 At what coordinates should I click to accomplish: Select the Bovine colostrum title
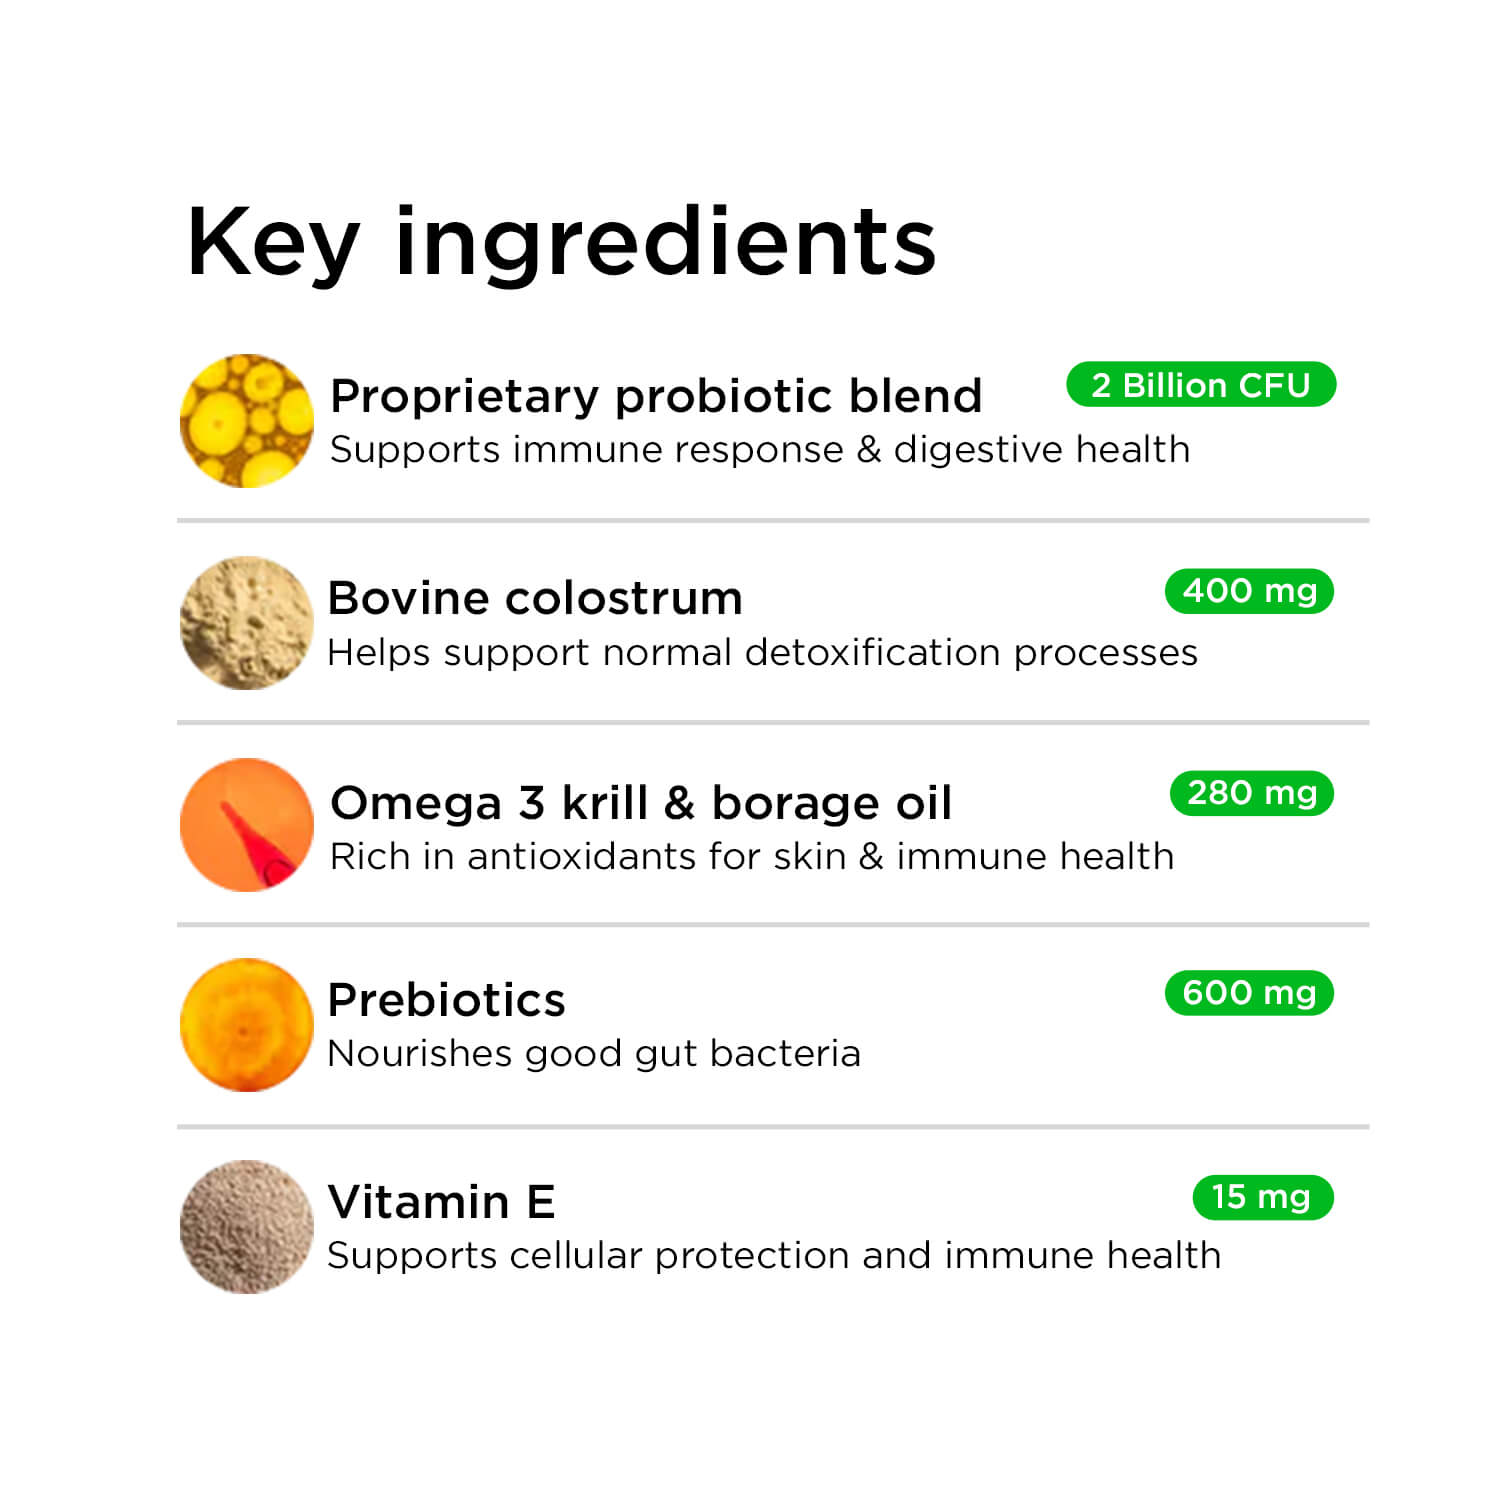tap(535, 598)
